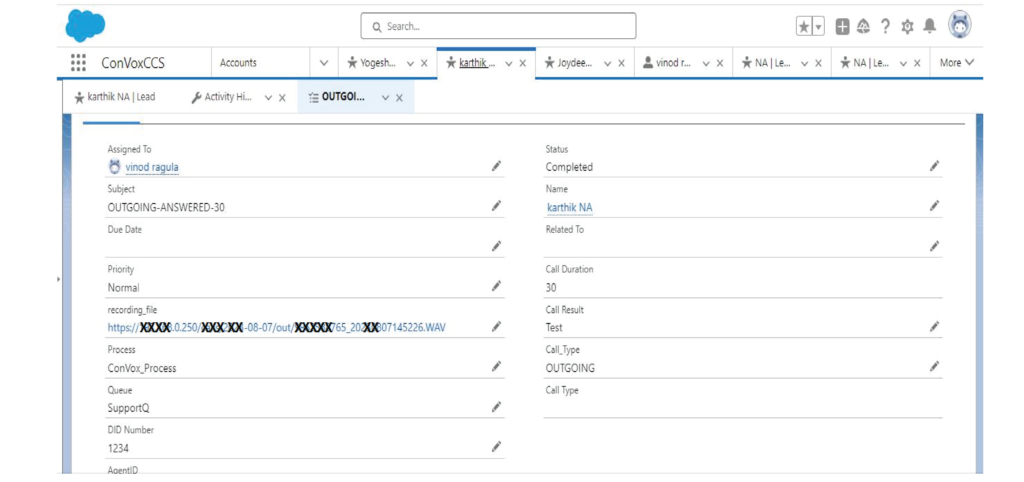Open the notifications bell icon

click(930, 26)
